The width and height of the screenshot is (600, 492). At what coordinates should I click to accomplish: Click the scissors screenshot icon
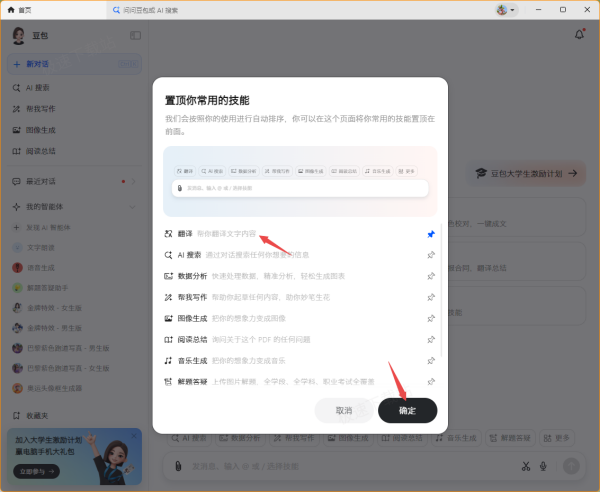click(526, 466)
